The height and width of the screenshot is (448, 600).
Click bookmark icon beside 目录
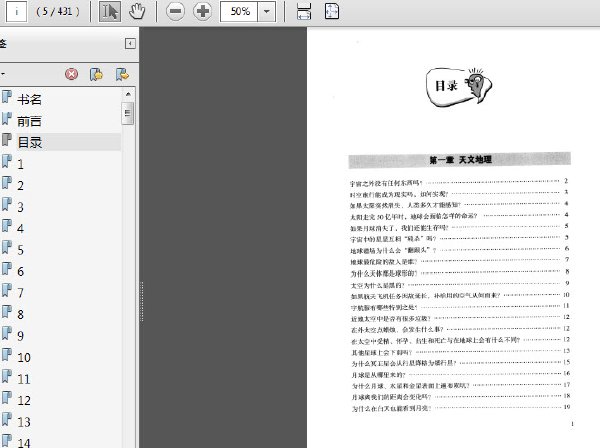[x=7, y=140]
